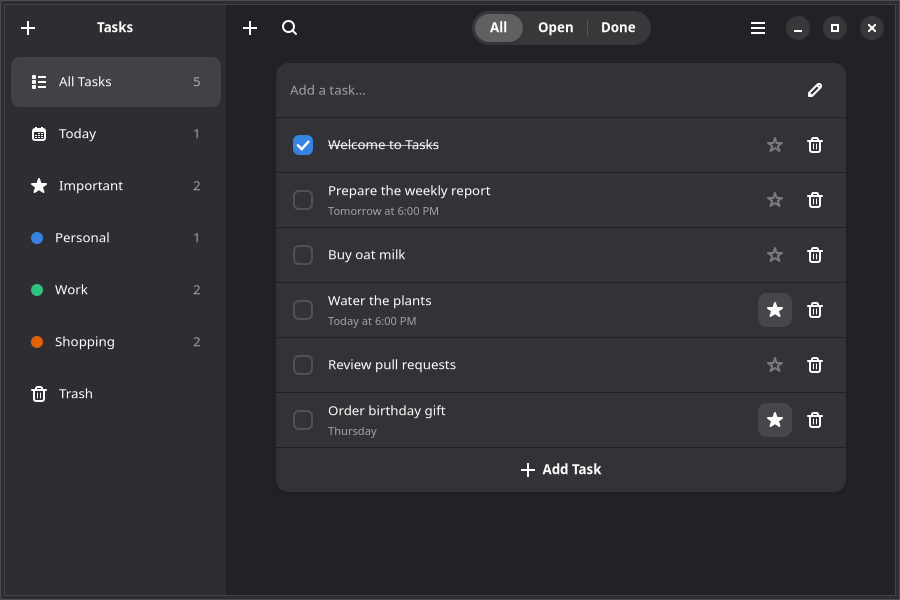This screenshot has height=600, width=900.
Task: Tick the Review pull requests checkbox
Action: 302,365
